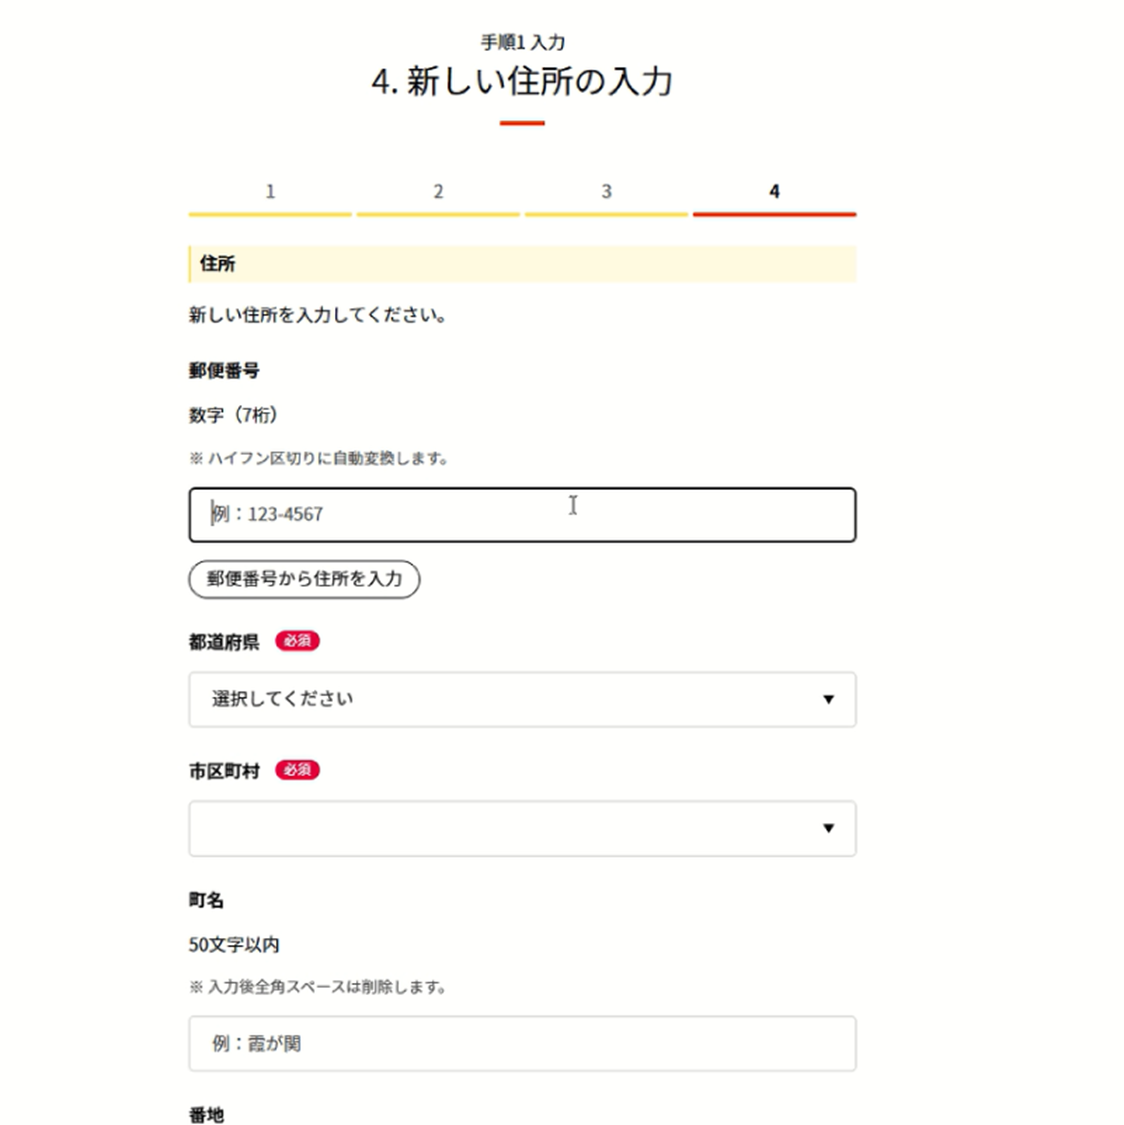Click the 市区町村 dropdown arrow icon
The height and width of the screenshot is (1125, 1124).
click(x=828, y=829)
